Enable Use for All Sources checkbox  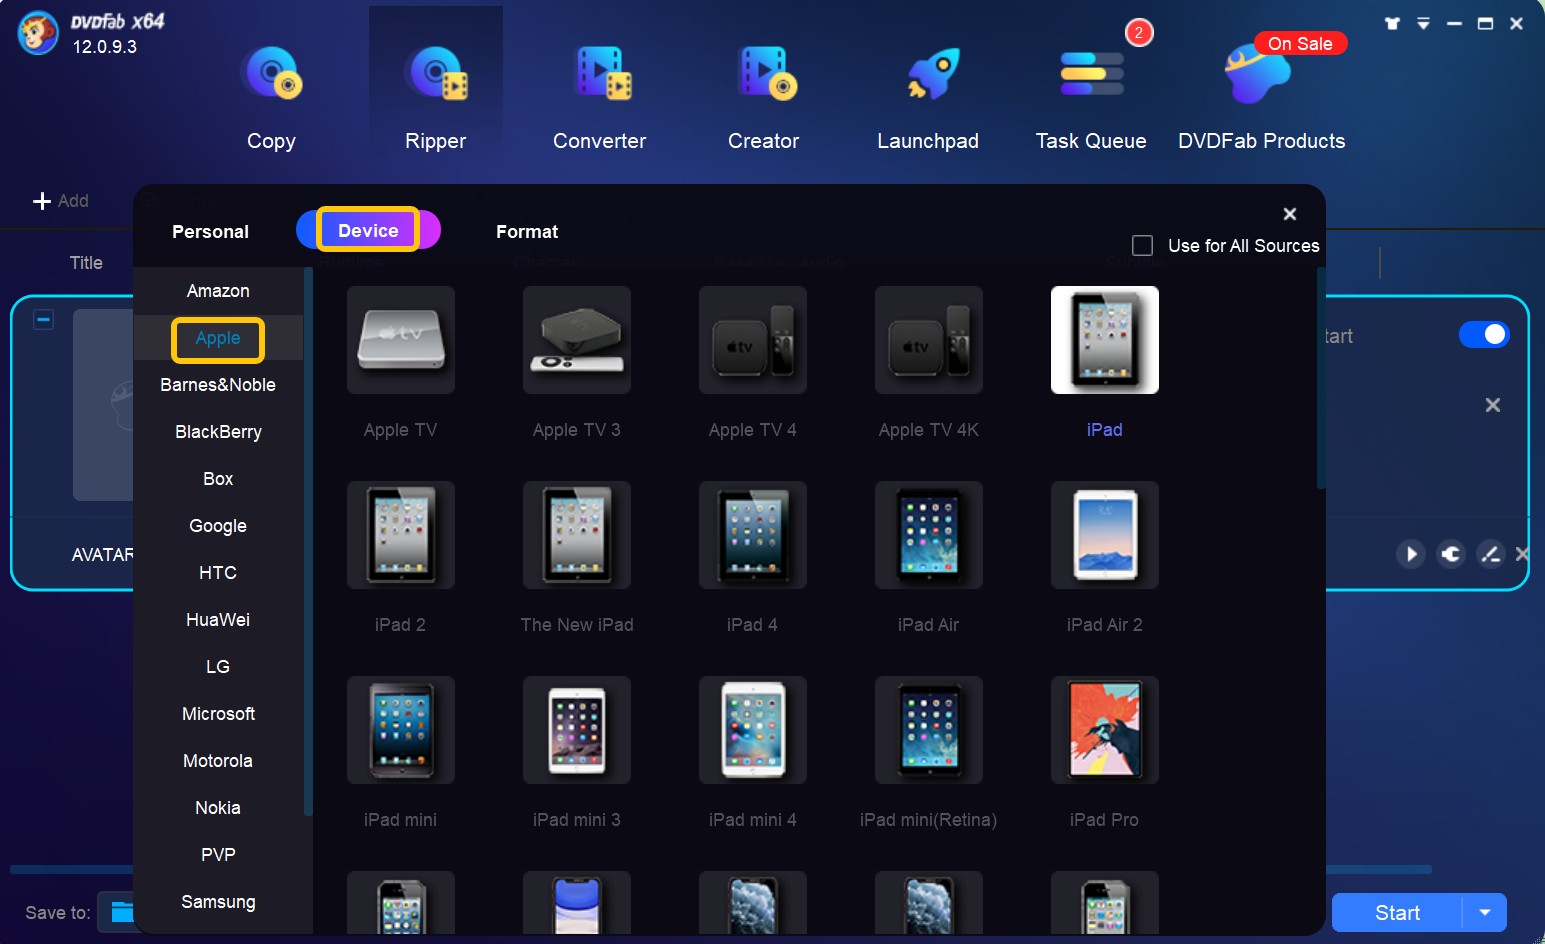coord(1142,245)
